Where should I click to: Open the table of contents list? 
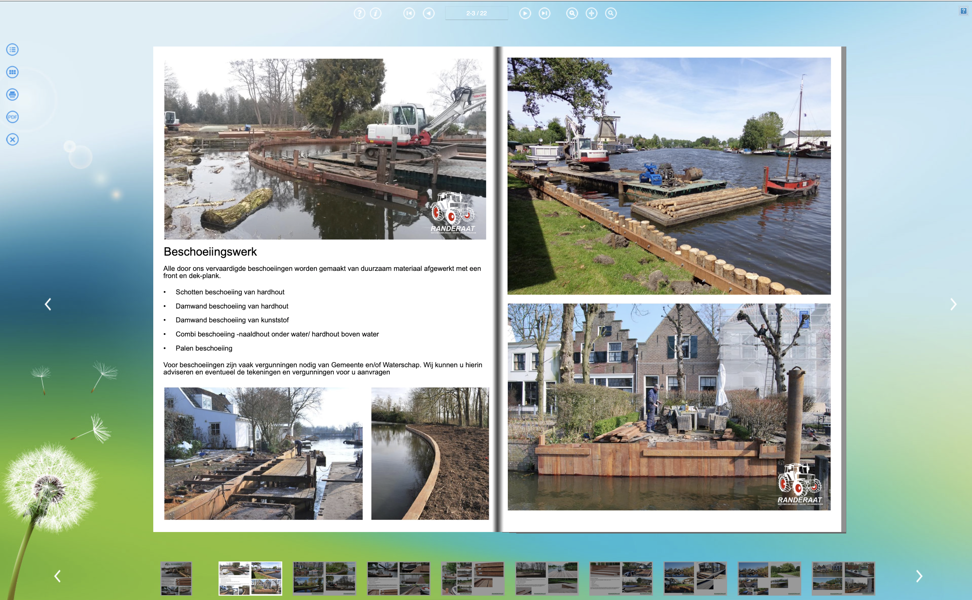tap(11, 48)
